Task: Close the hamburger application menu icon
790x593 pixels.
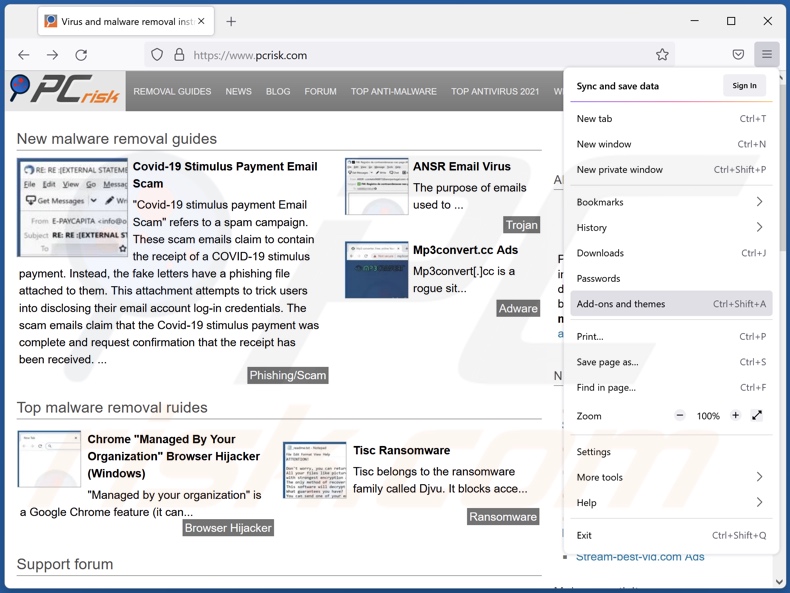Action: tap(767, 55)
